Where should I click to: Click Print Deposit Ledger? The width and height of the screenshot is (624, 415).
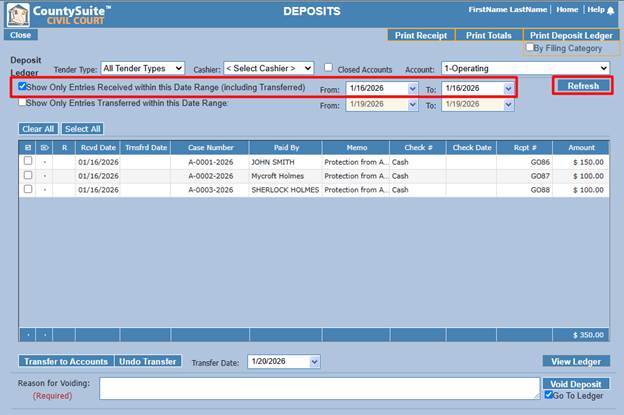coord(571,35)
